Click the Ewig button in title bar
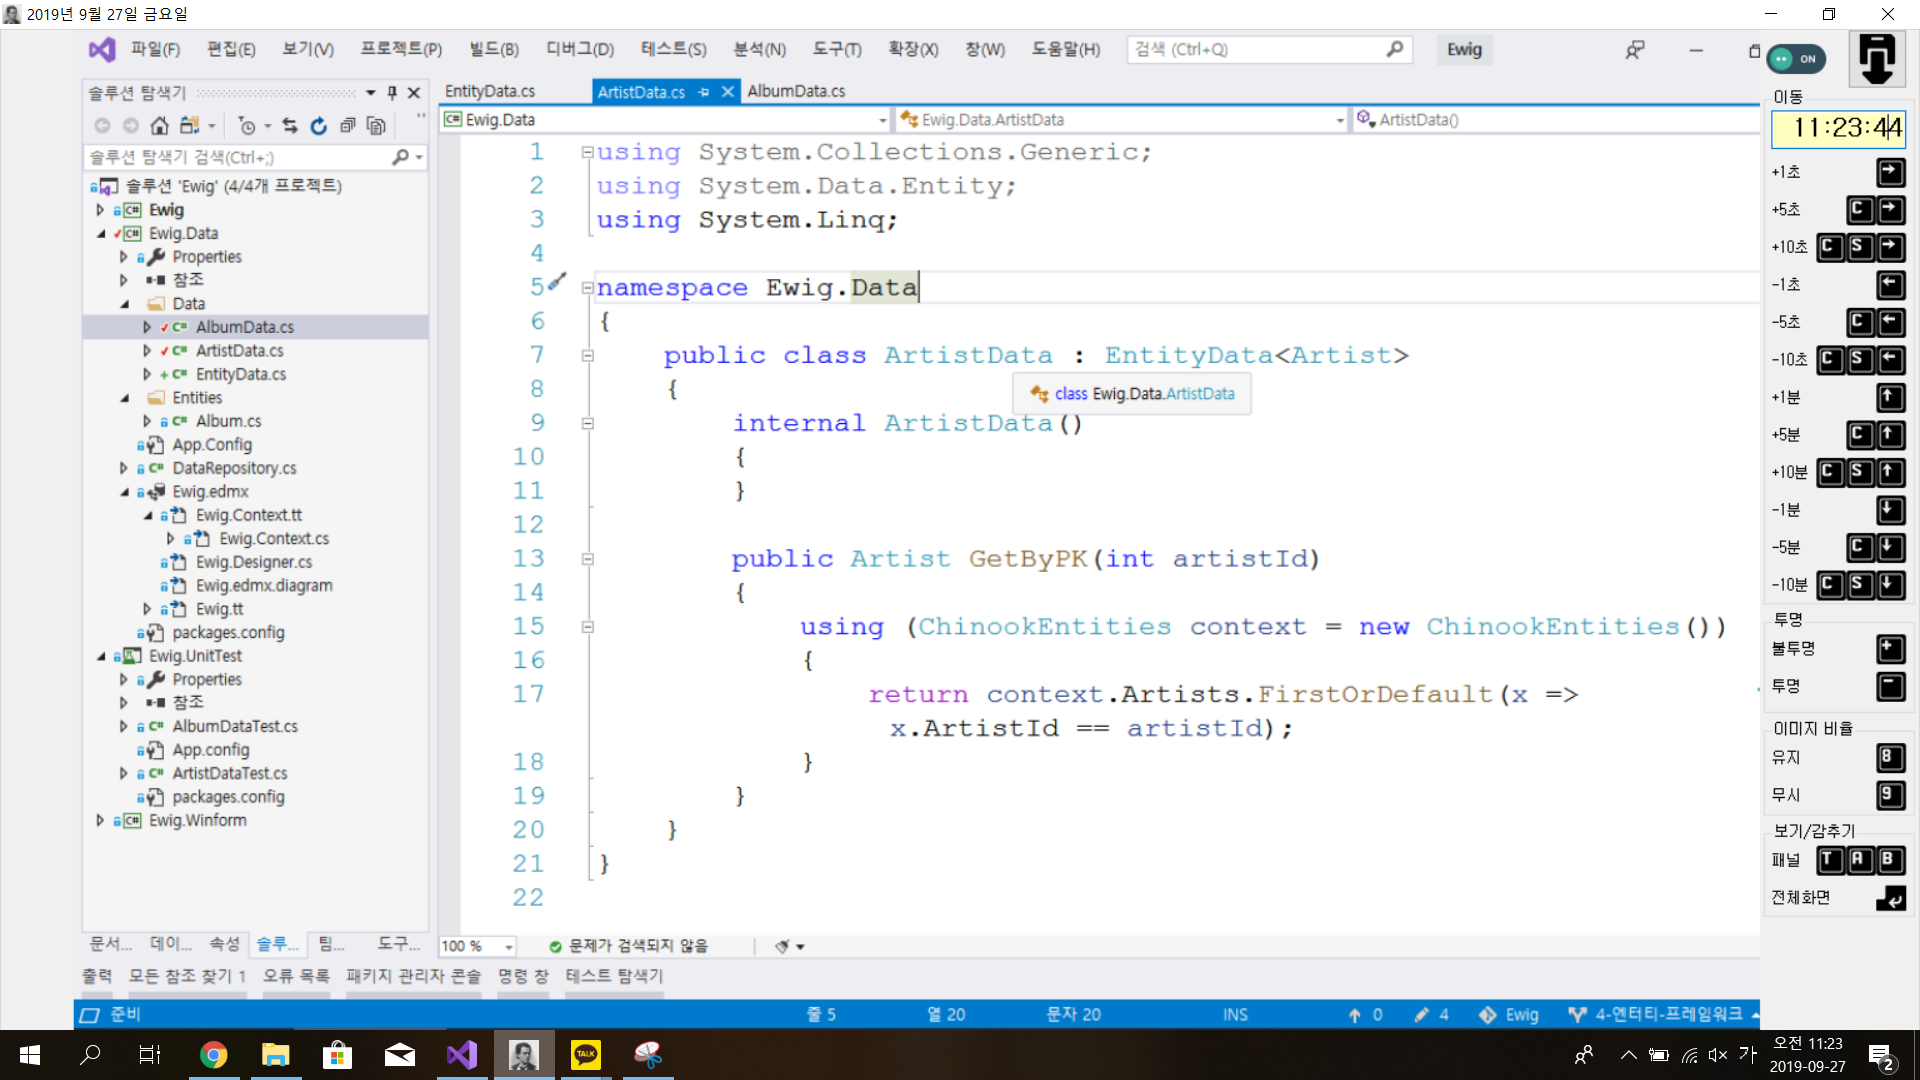This screenshot has height=1080, width=1920. [1464, 49]
